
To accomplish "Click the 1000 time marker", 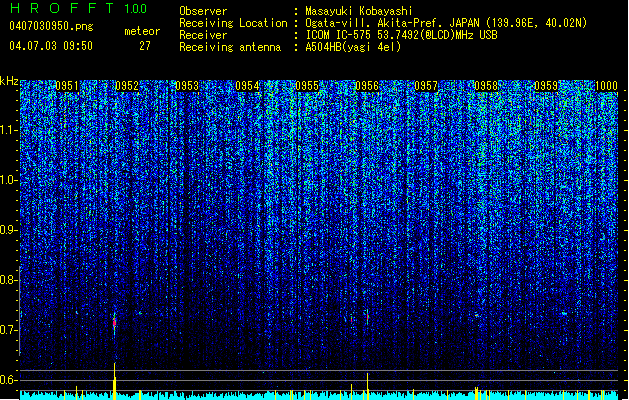I will [606, 86].
